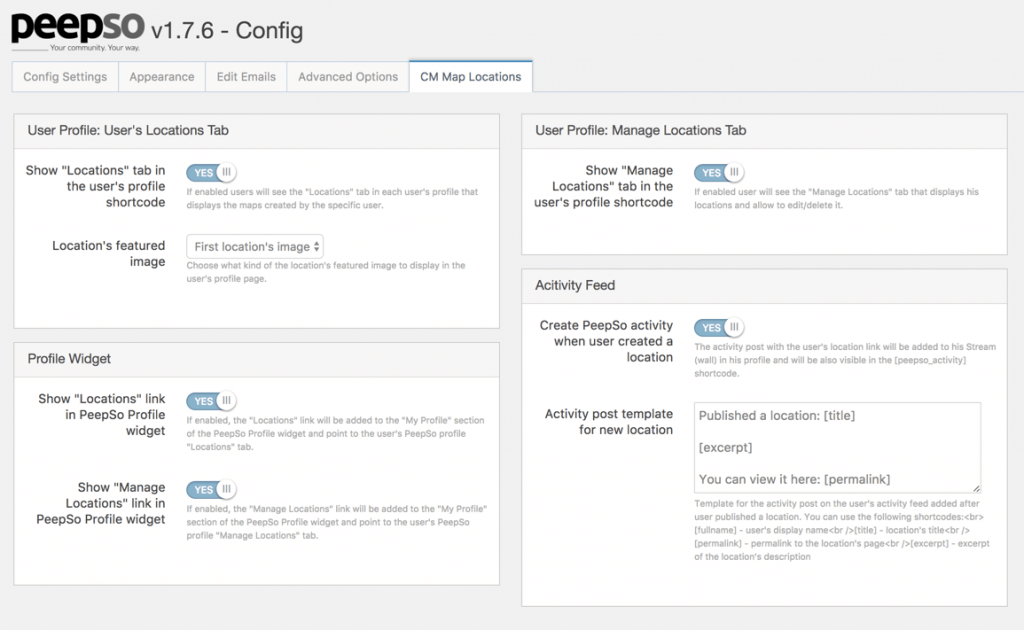Image resolution: width=1024 pixels, height=630 pixels.
Task: Toggle Show "Locations" link in Profile widget
Action: tap(211, 401)
